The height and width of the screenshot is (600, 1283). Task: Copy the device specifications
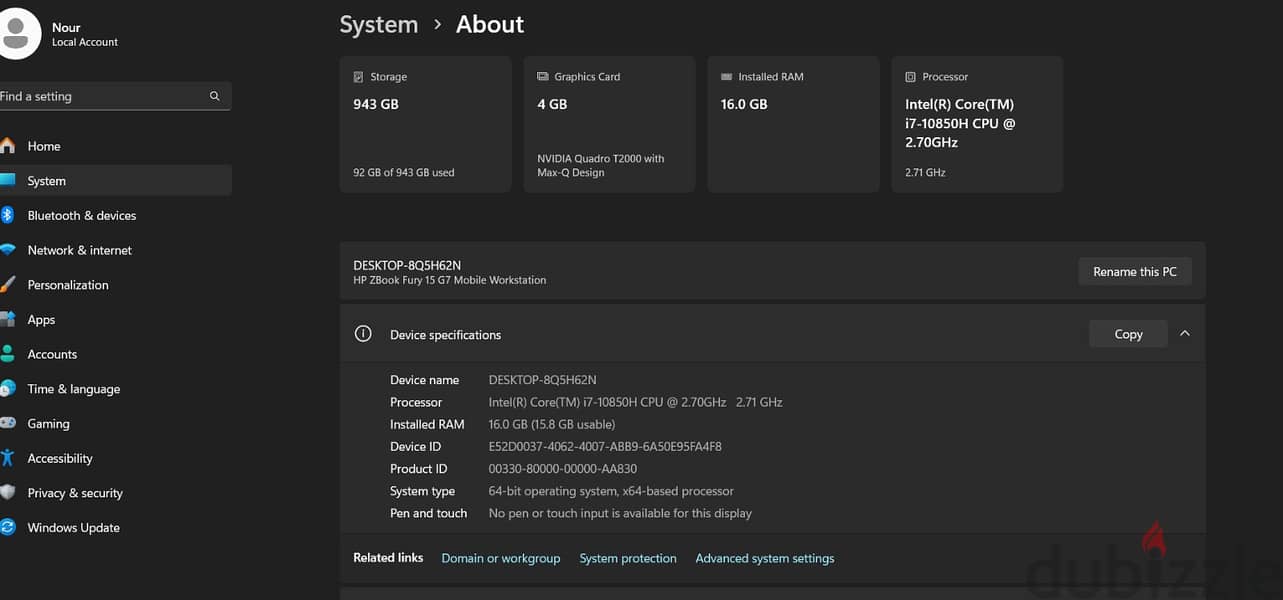[x=1128, y=334]
